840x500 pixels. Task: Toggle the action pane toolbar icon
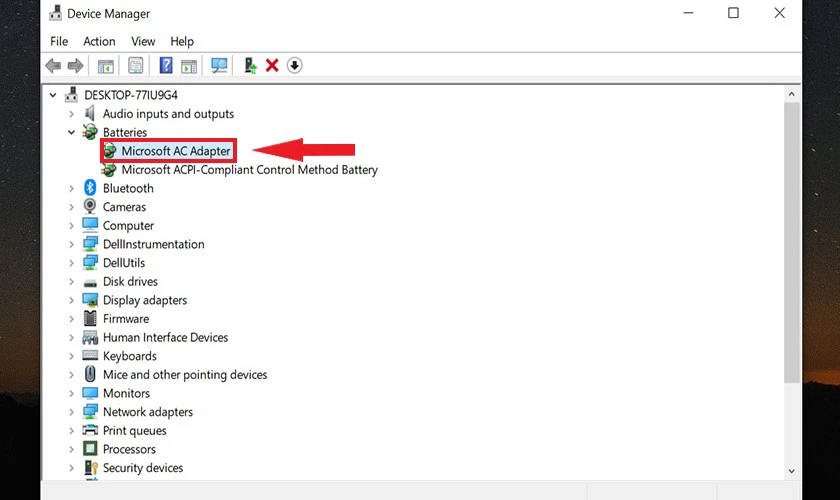pyautogui.click(x=189, y=66)
